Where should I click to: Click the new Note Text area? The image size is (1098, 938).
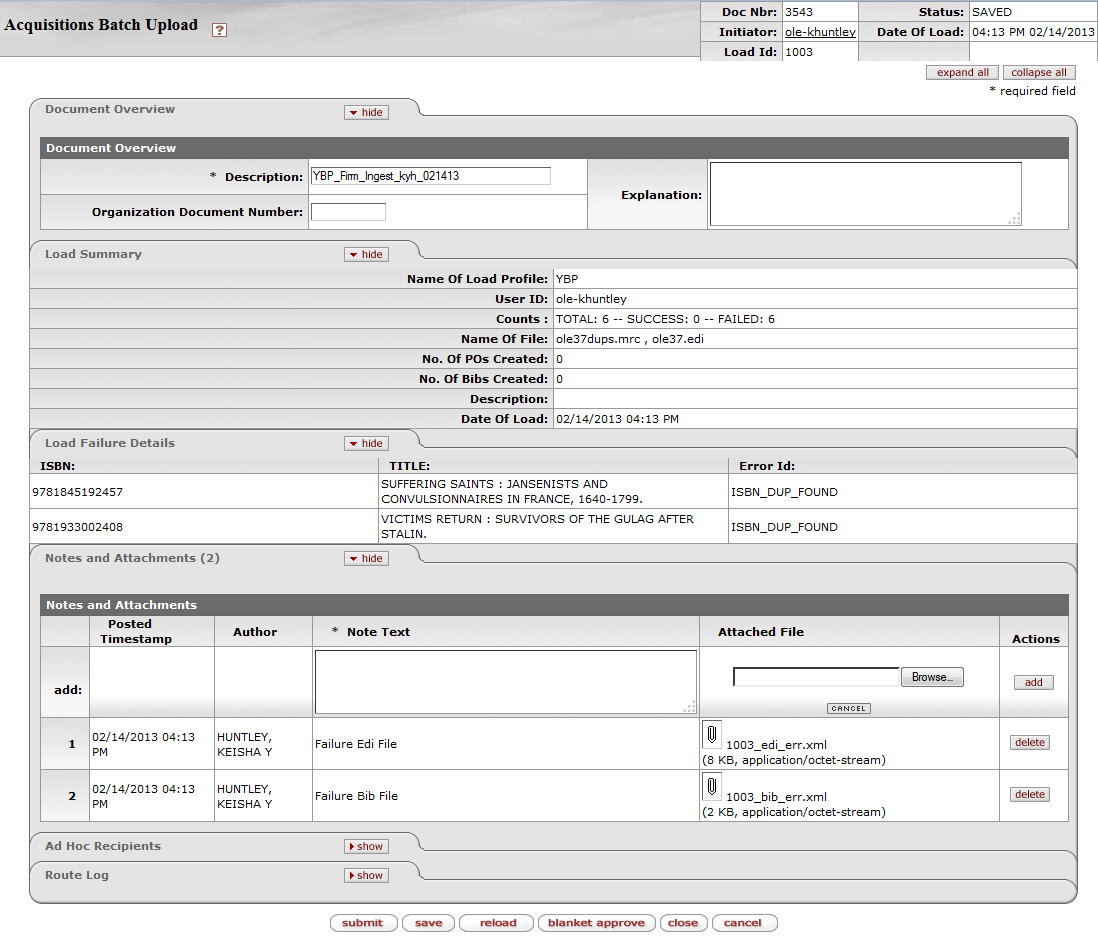point(506,682)
